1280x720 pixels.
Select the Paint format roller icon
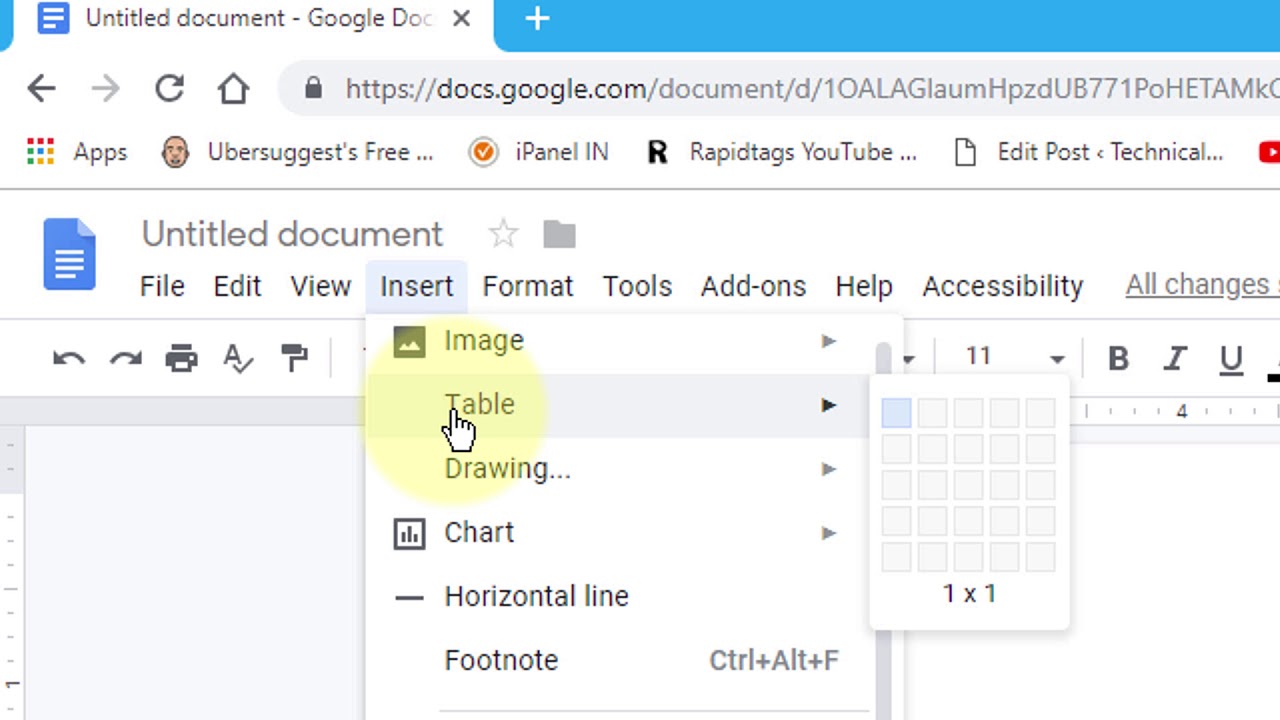(295, 358)
